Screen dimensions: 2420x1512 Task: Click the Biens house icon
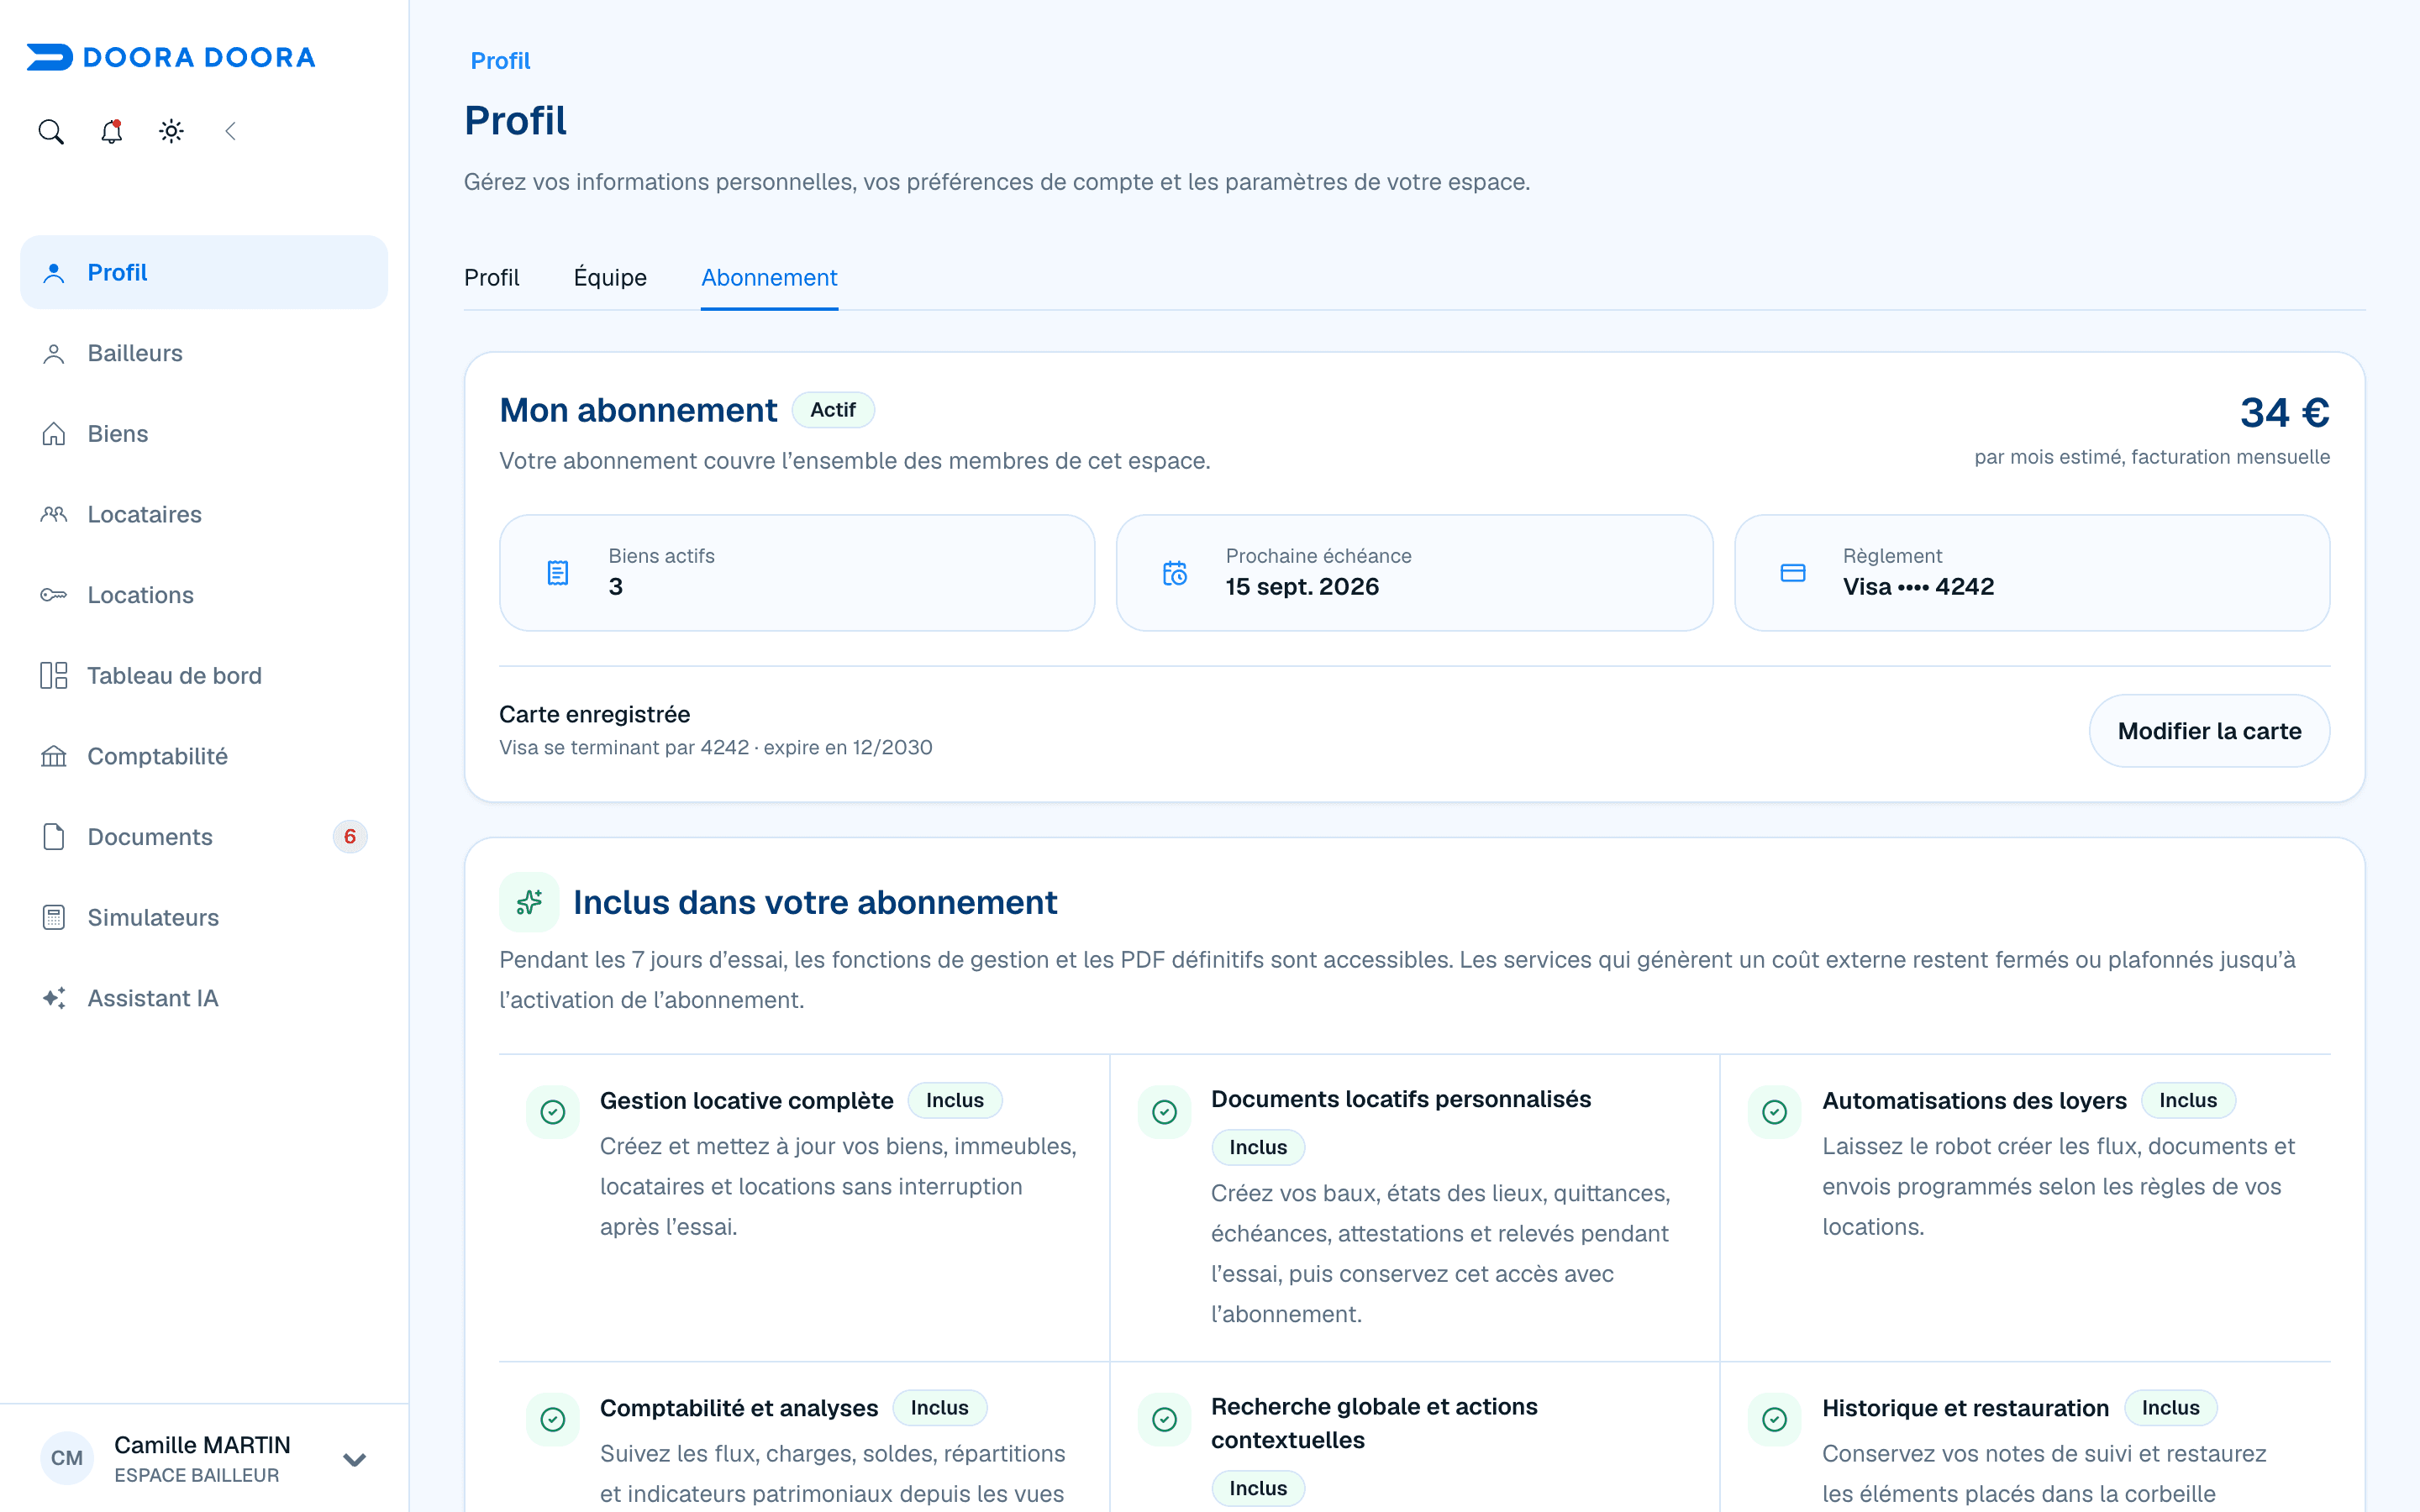tap(54, 434)
